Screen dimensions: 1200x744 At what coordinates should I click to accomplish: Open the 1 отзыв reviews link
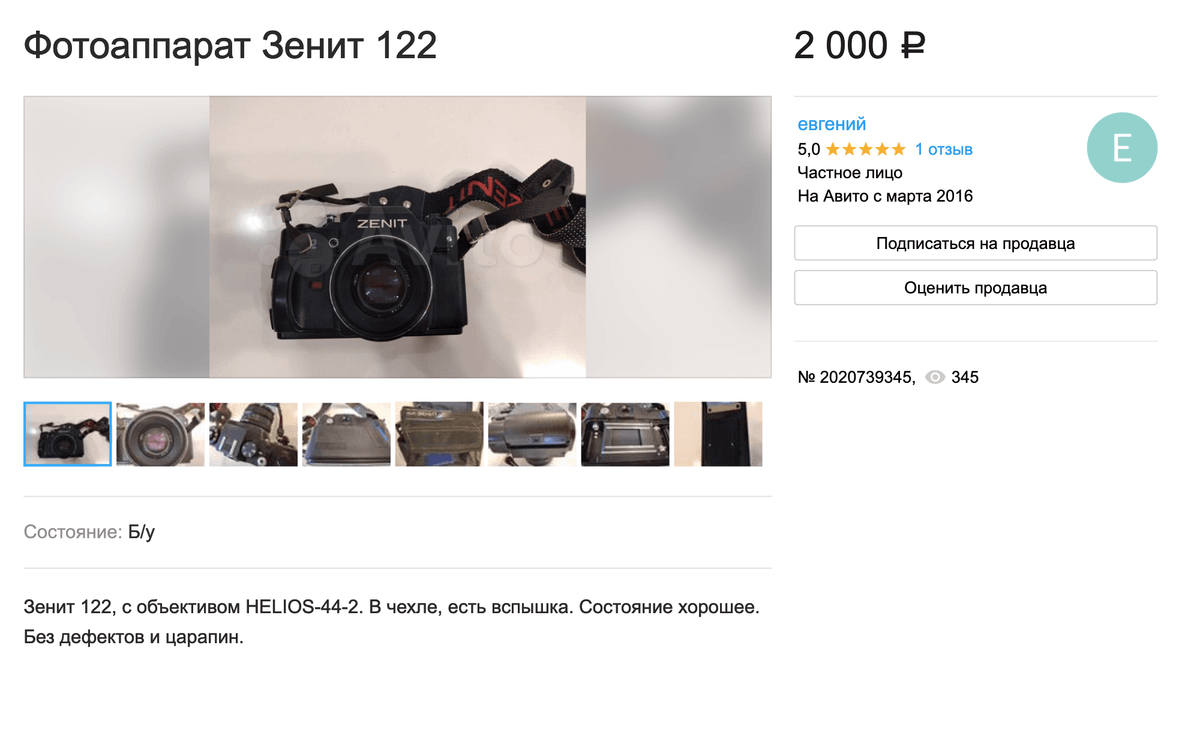pos(944,149)
